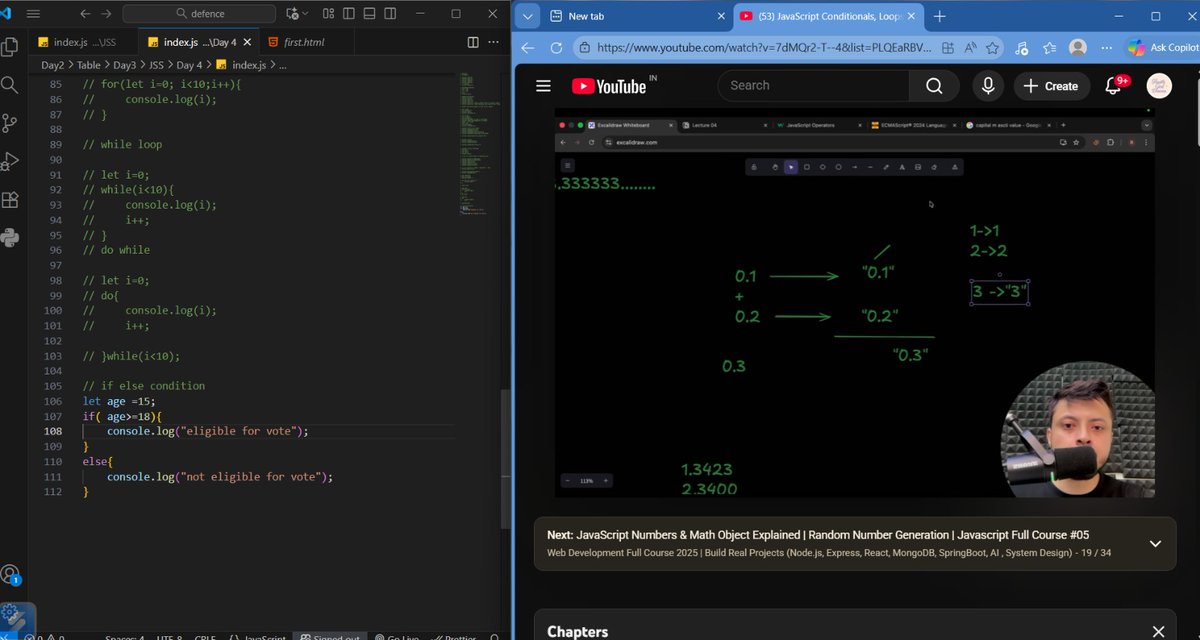Open YouTube account avatar menu
Viewport: 1200px width, 640px height.
pyautogui.click(x=1158, y=86)
